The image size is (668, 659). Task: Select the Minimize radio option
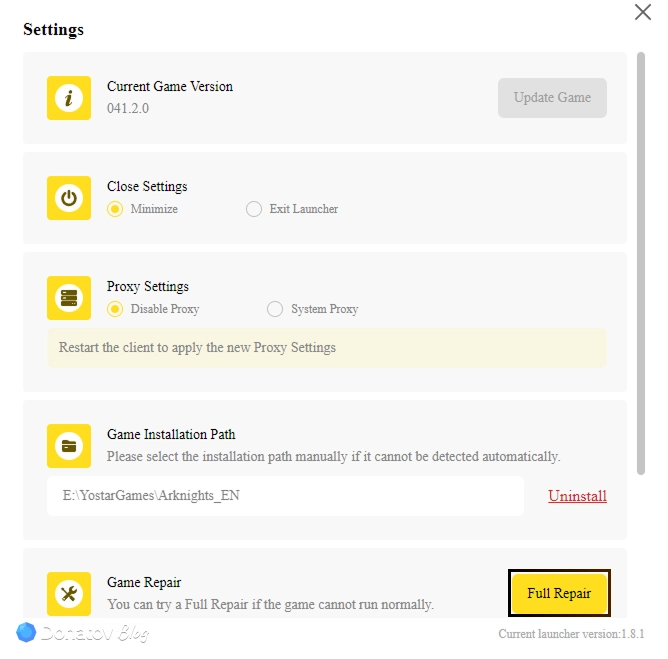115,209
